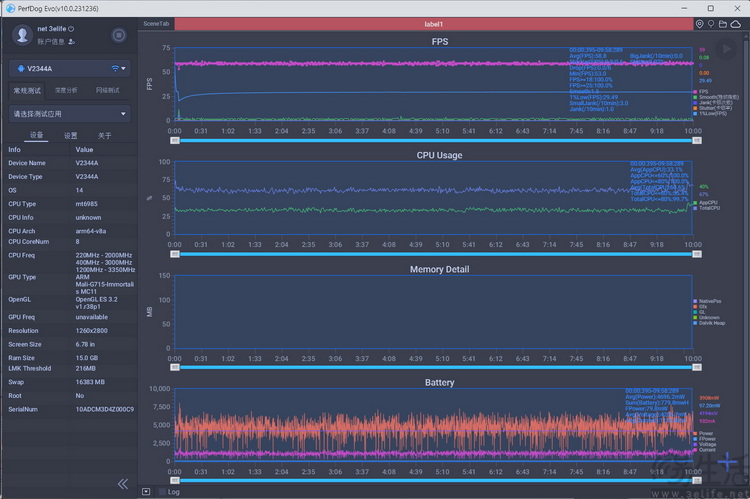This screenshot has height=499, width=750.
Task: Click the Memory Detail chart right range handle
Action: coord(697,367)
